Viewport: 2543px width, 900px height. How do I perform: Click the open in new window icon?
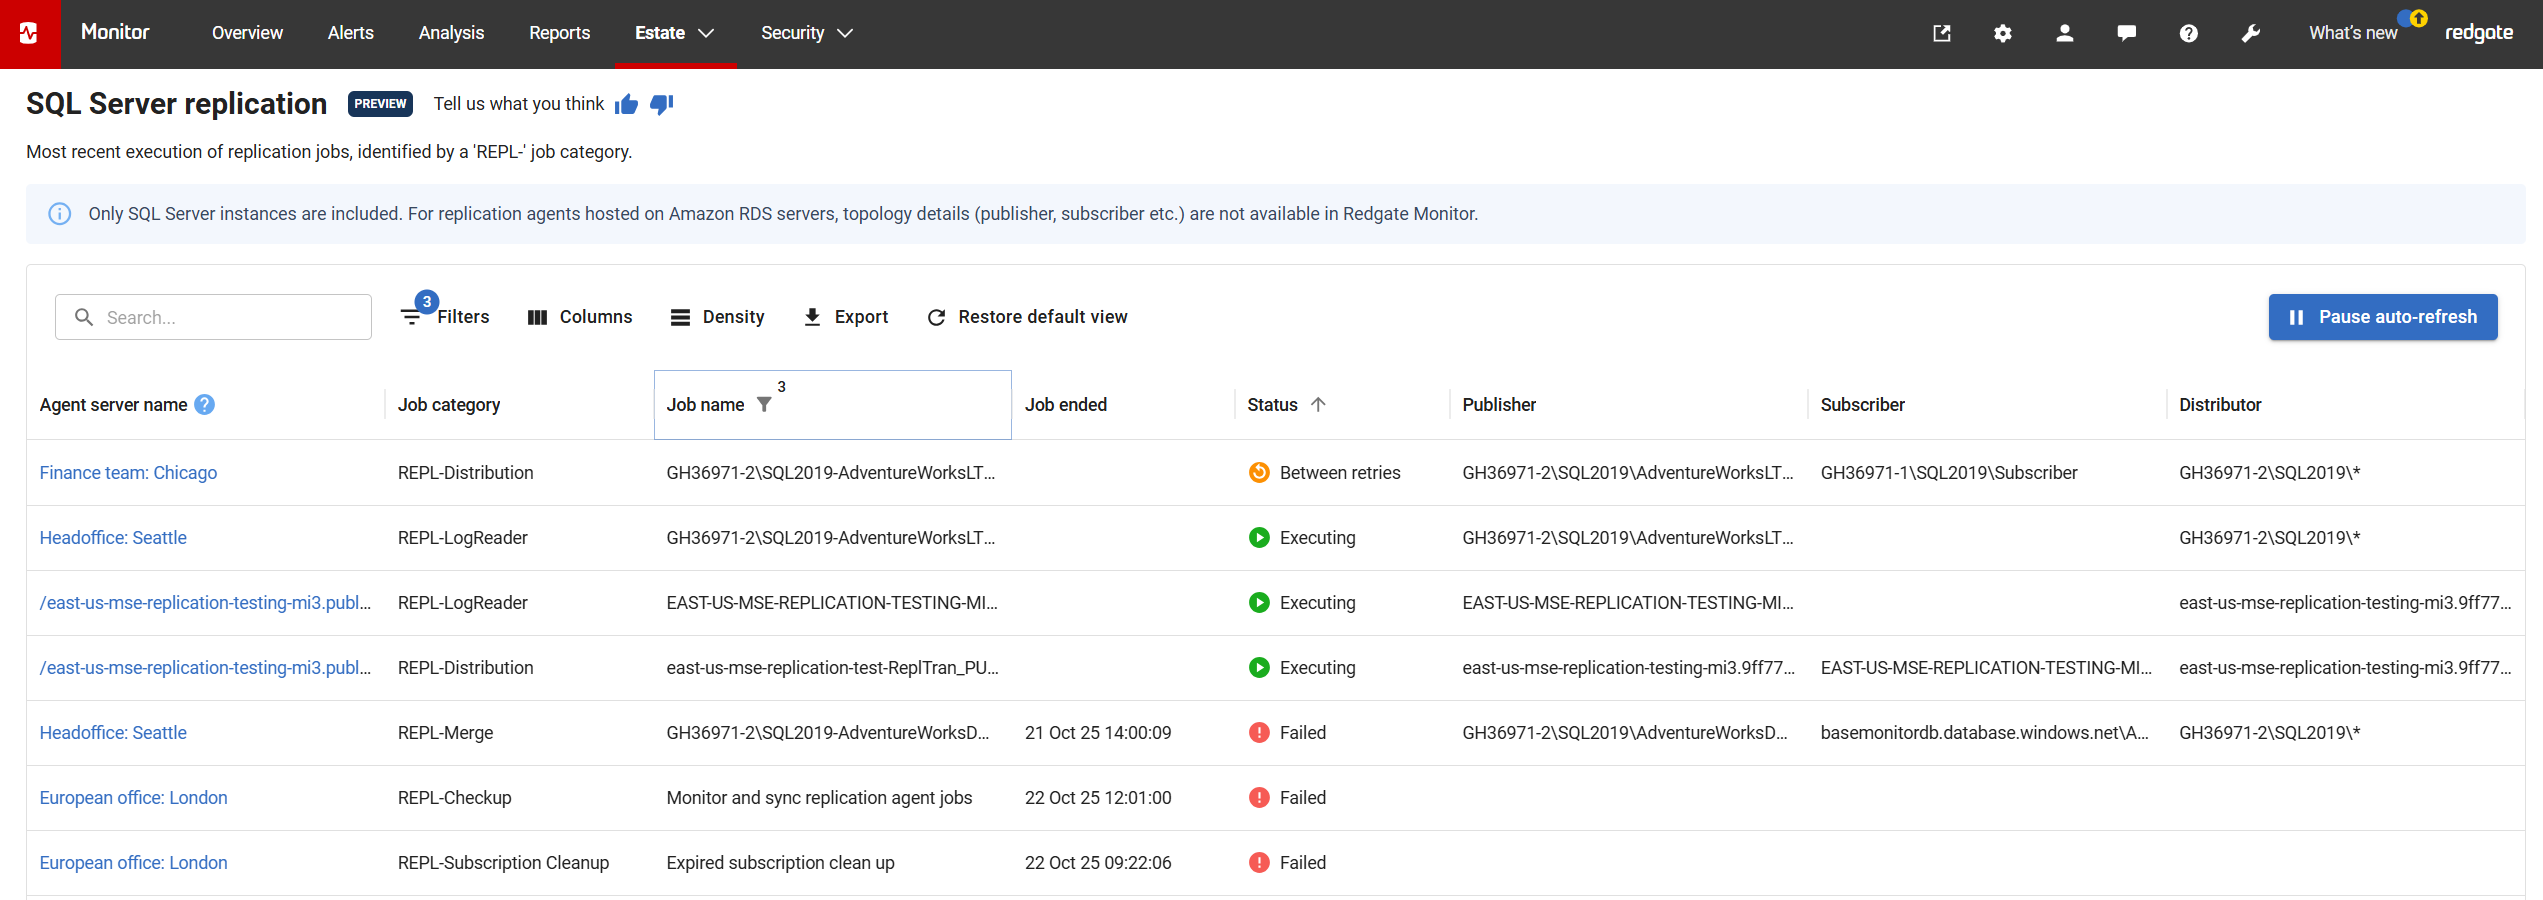[1941, 33]
